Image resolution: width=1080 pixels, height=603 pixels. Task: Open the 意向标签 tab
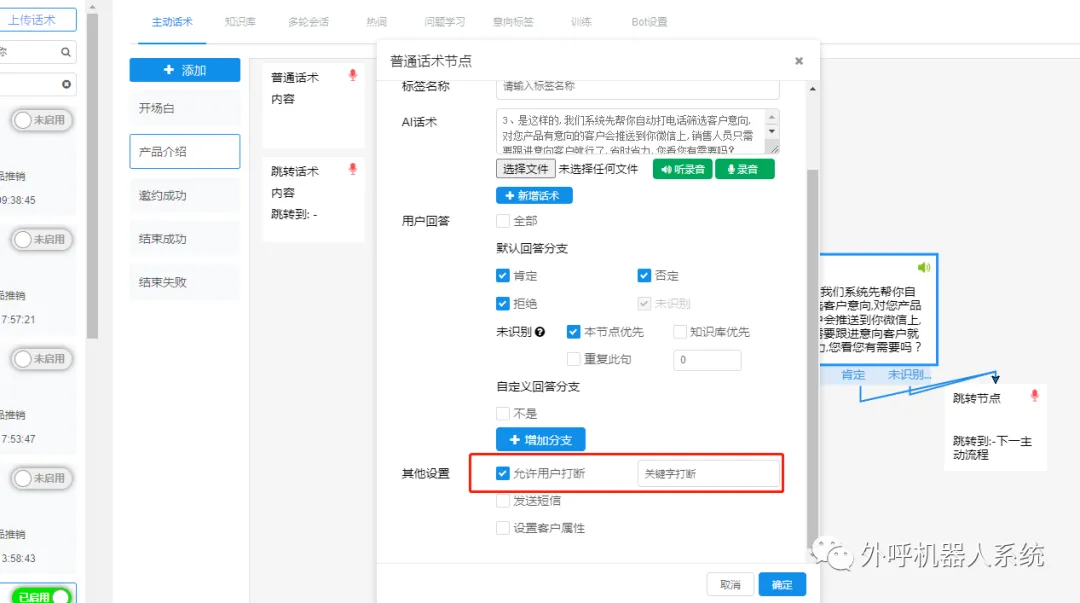513,22
